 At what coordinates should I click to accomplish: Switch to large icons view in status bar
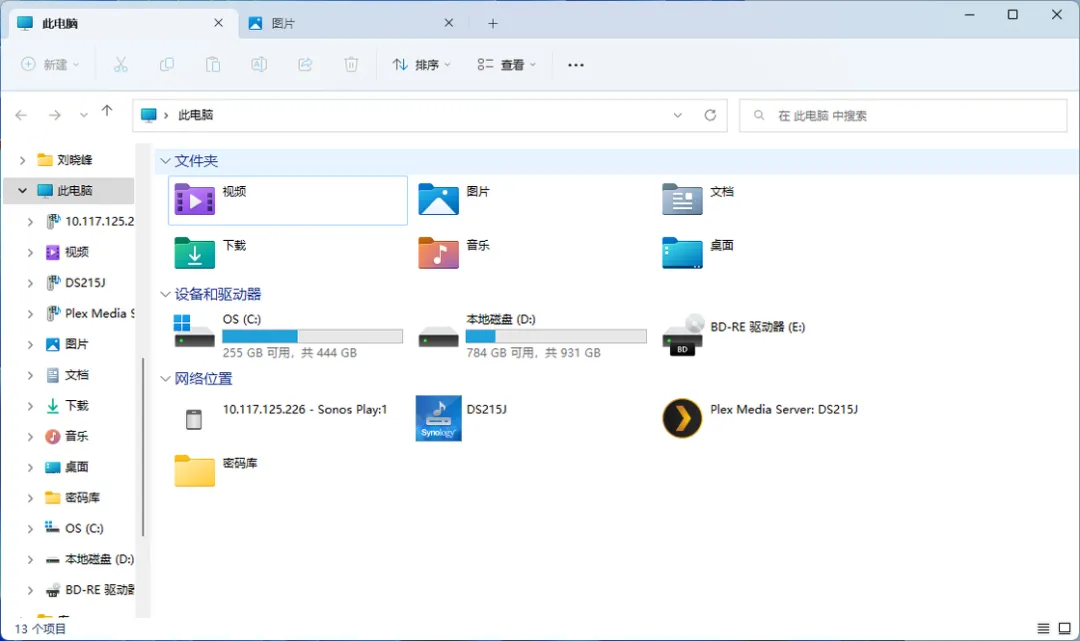1064,628
